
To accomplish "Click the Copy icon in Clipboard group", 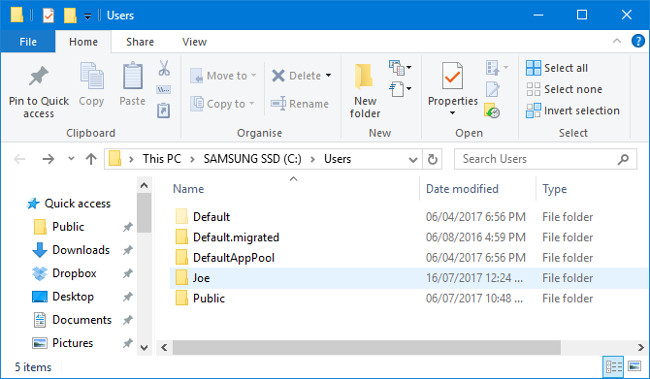I will coord(92,75).
